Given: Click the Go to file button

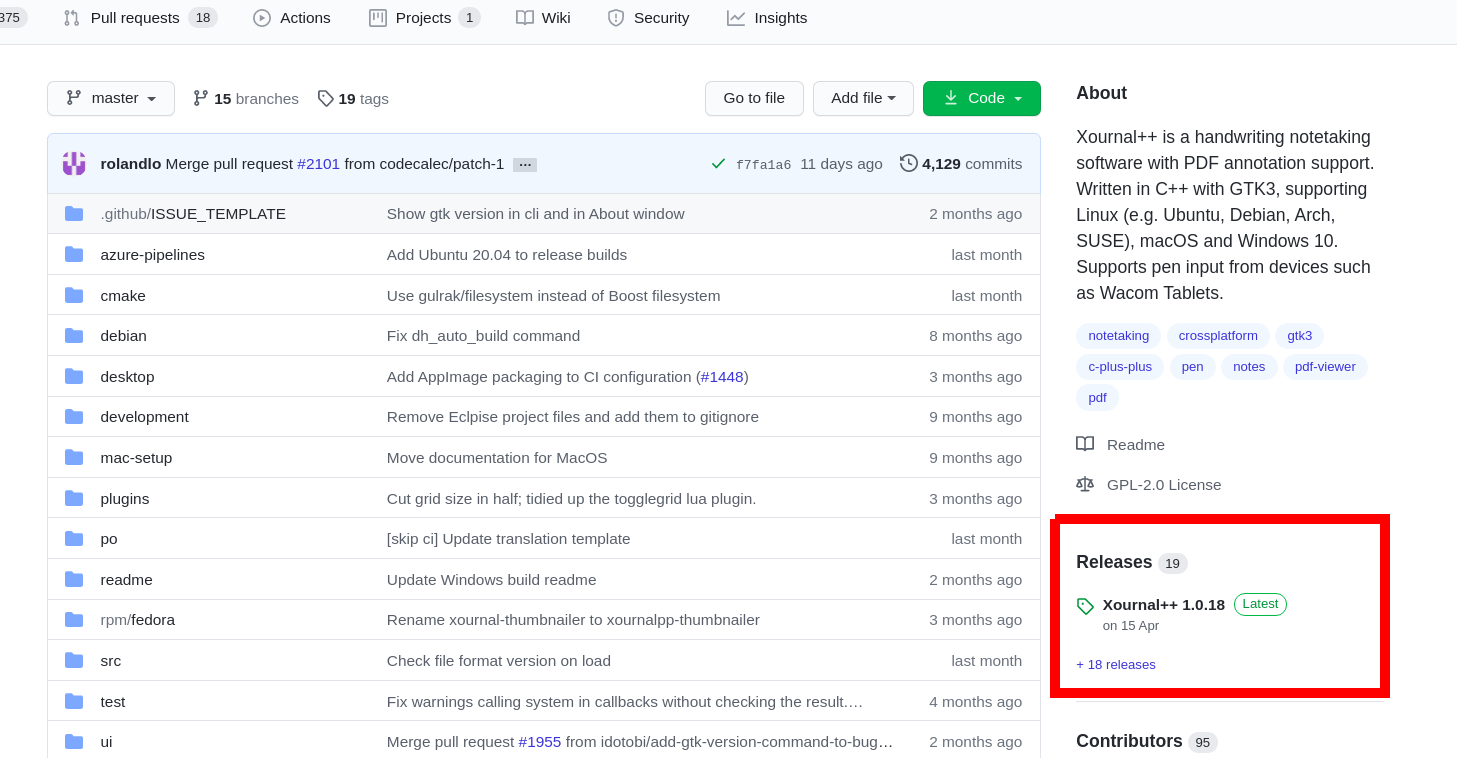Looking at the screenshot, I should tap(754, 98).
